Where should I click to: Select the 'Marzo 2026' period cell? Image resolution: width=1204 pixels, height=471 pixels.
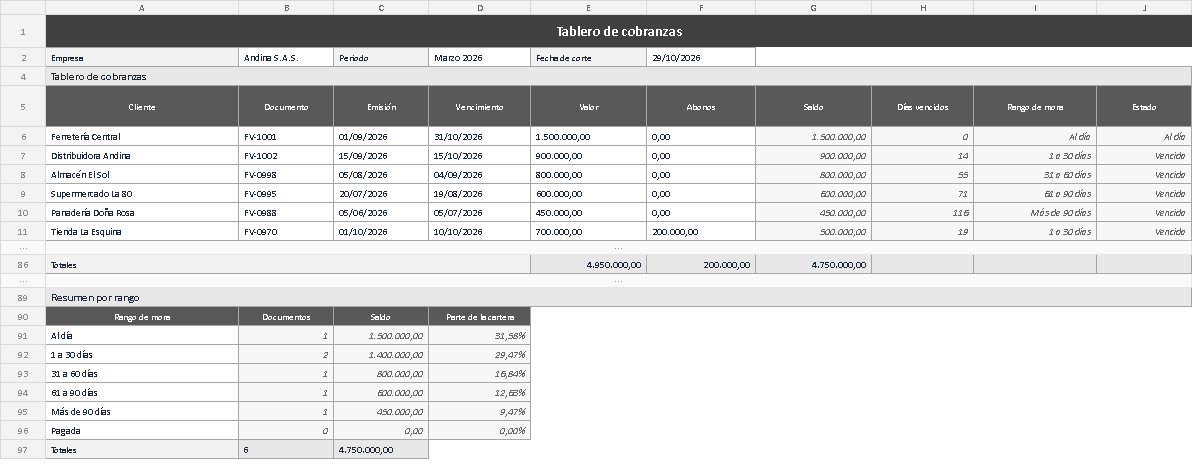(480, 58)
